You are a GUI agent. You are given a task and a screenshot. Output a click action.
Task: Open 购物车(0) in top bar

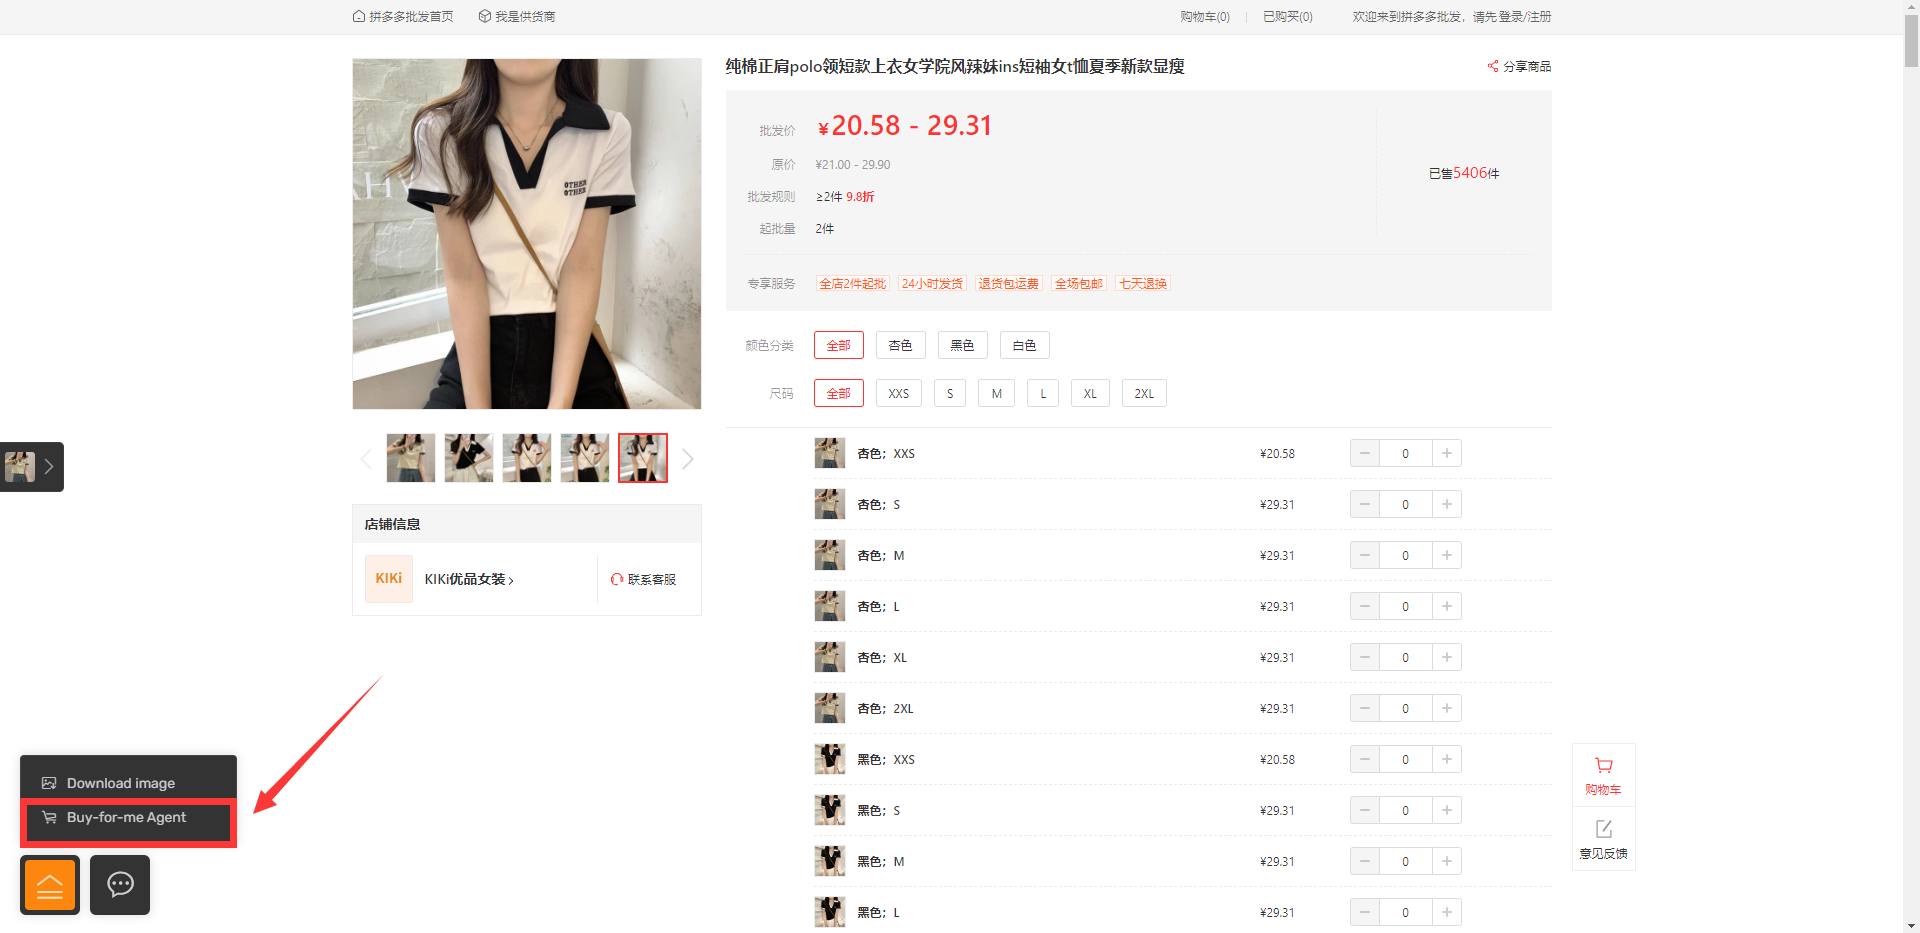(1205, 16)
